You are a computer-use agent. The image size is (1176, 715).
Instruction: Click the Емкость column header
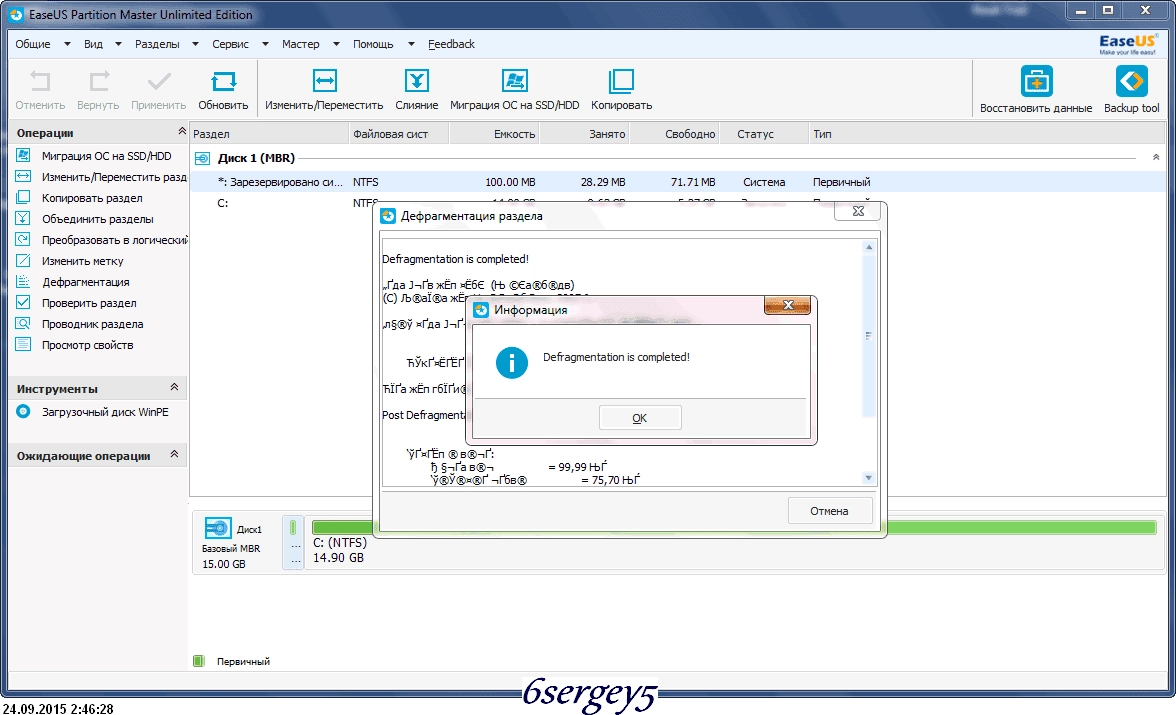tap(495, 134)
